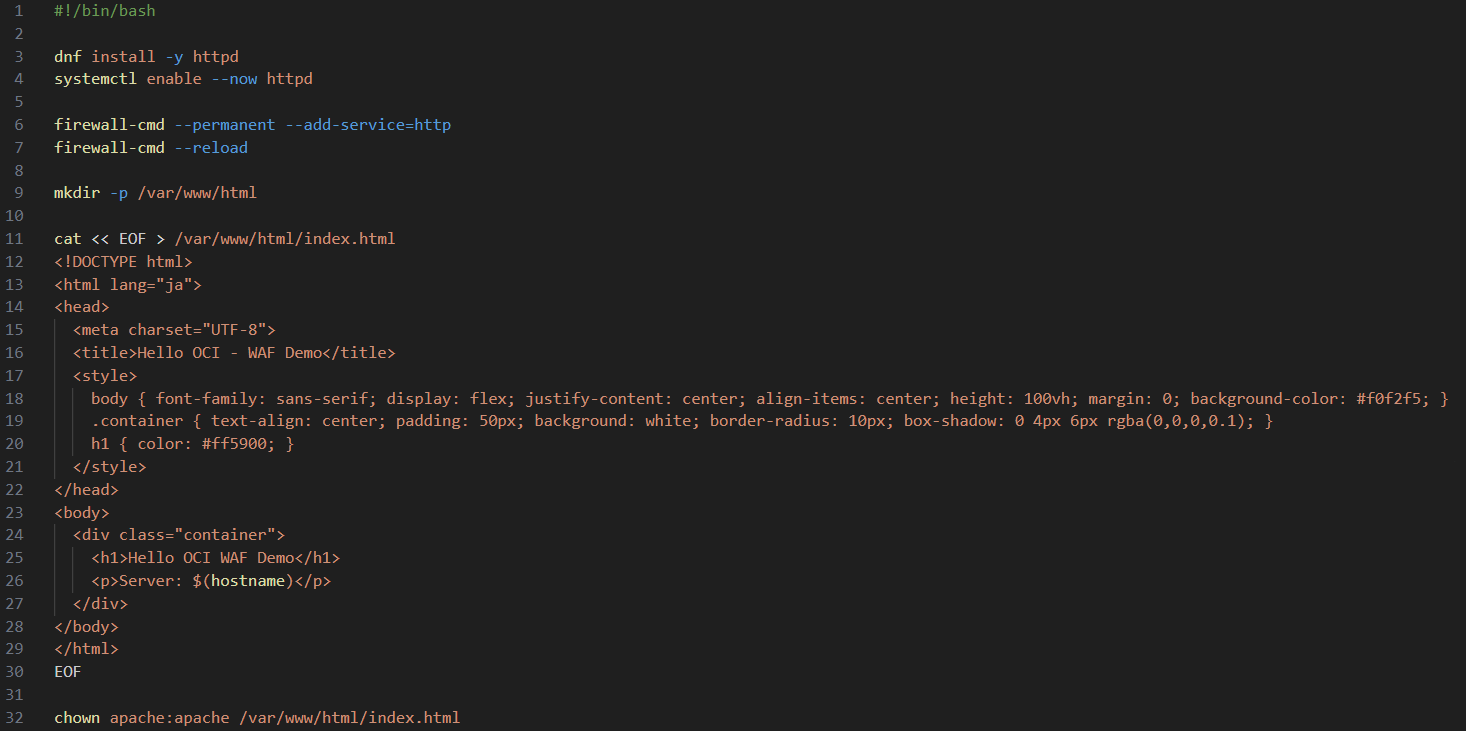Click the .container CSS selector
The height and width of the screenshot is (731, 1466).
click(137, 421)
